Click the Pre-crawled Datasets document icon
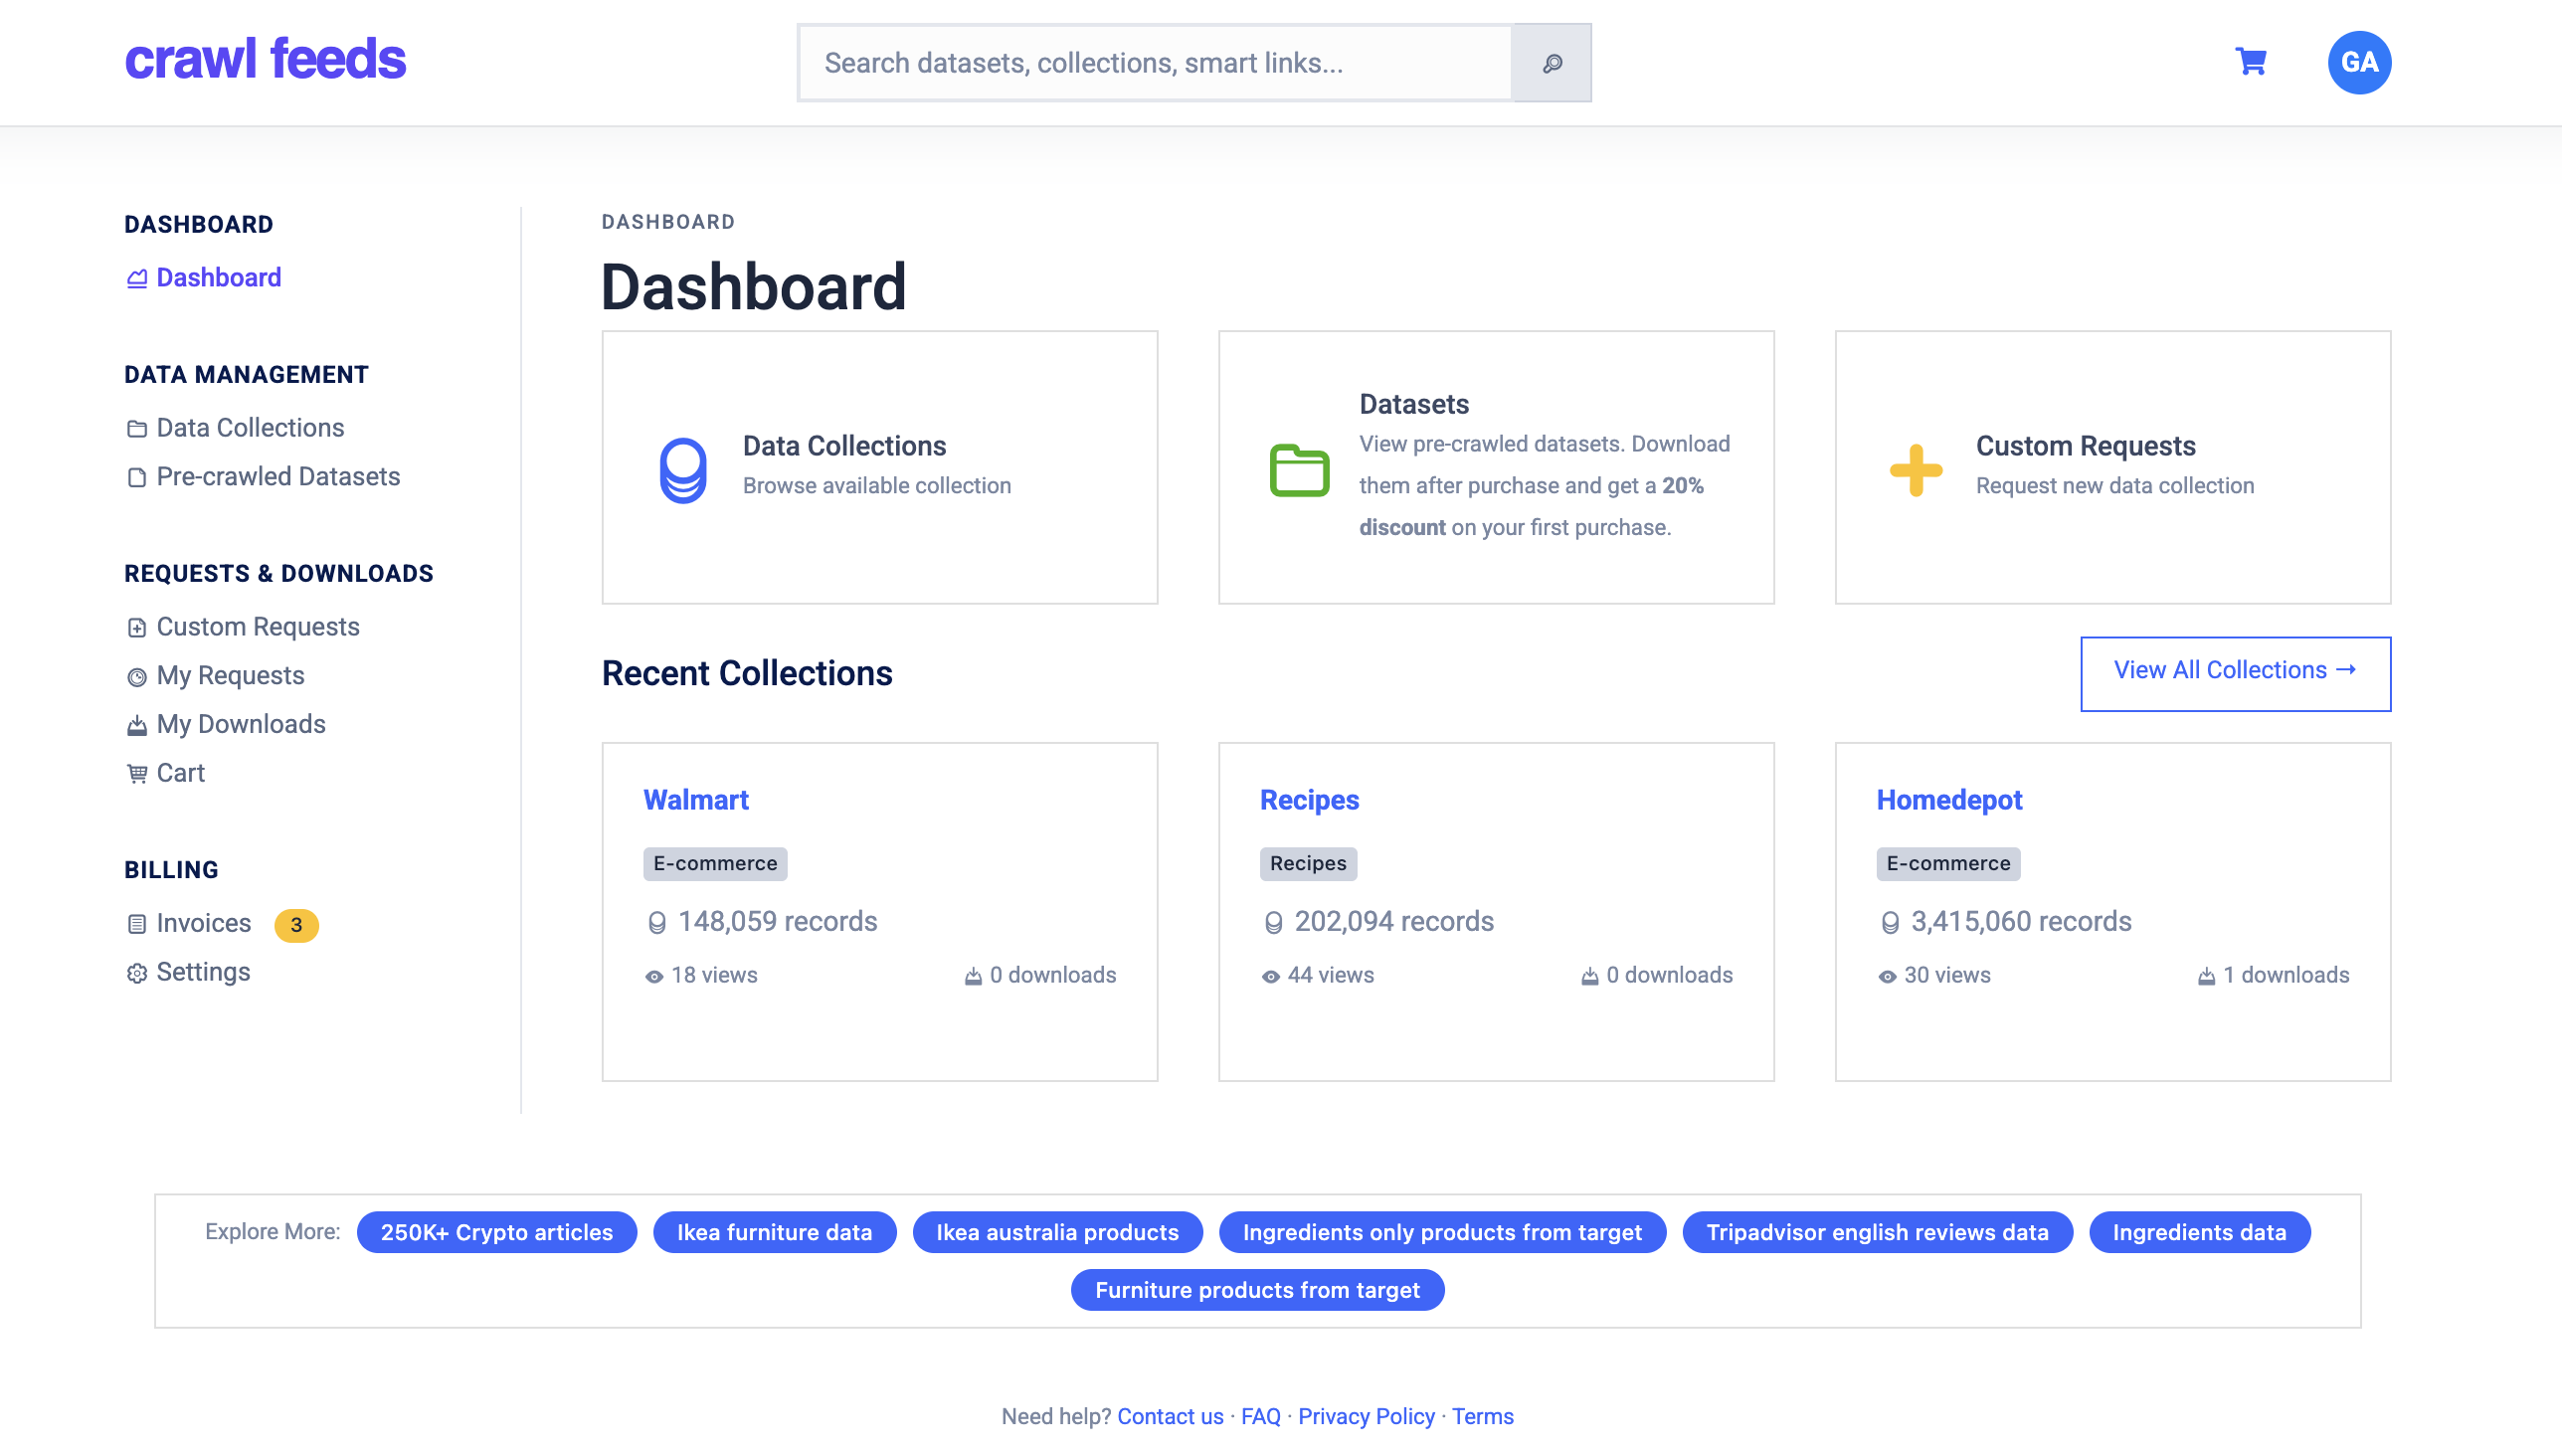This screenshot has height=1456, width=2562. point(137,477)
